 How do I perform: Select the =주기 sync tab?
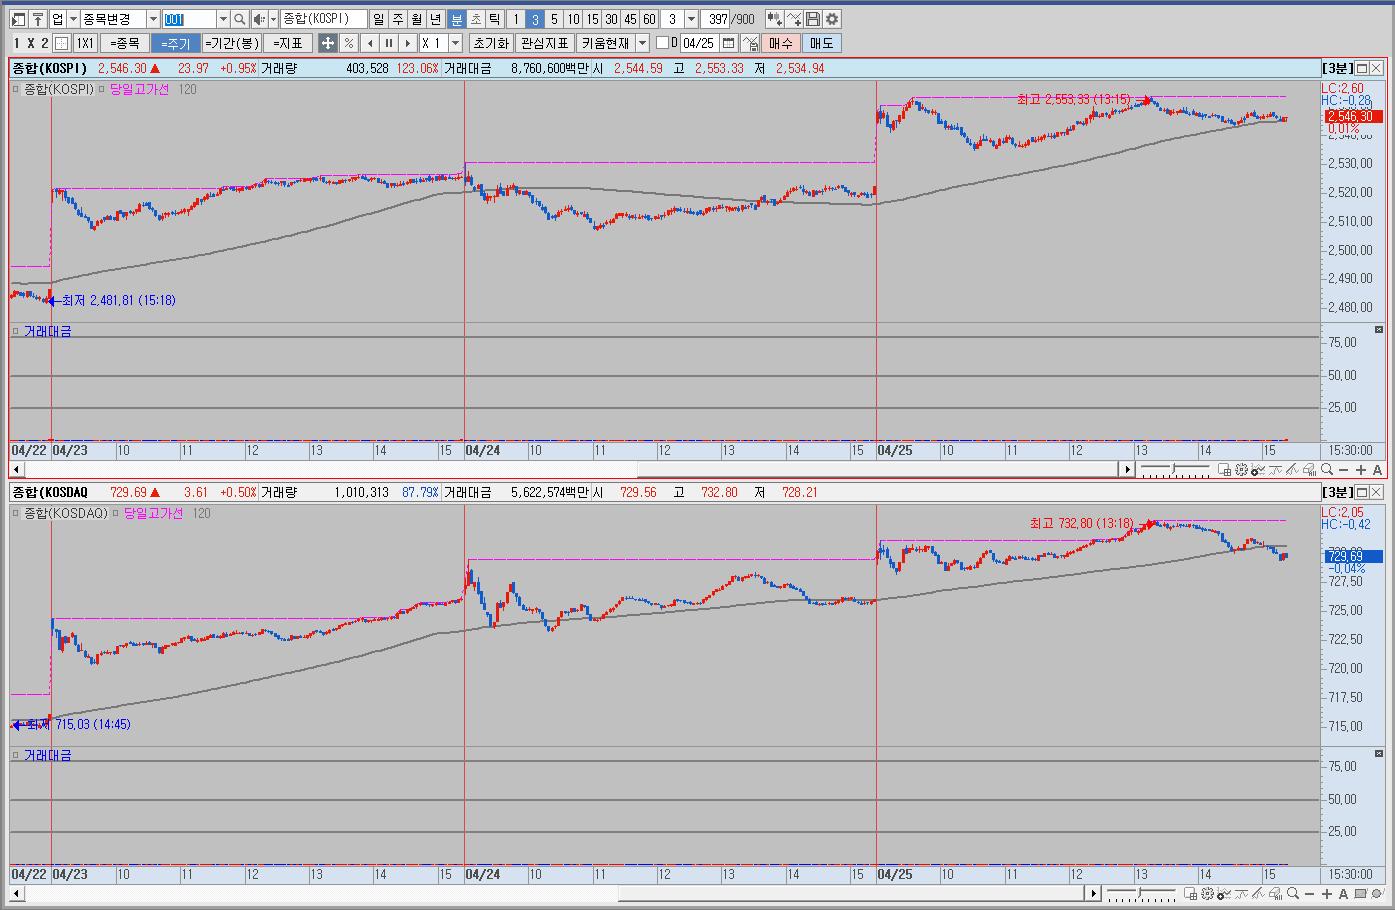[175, 43]
